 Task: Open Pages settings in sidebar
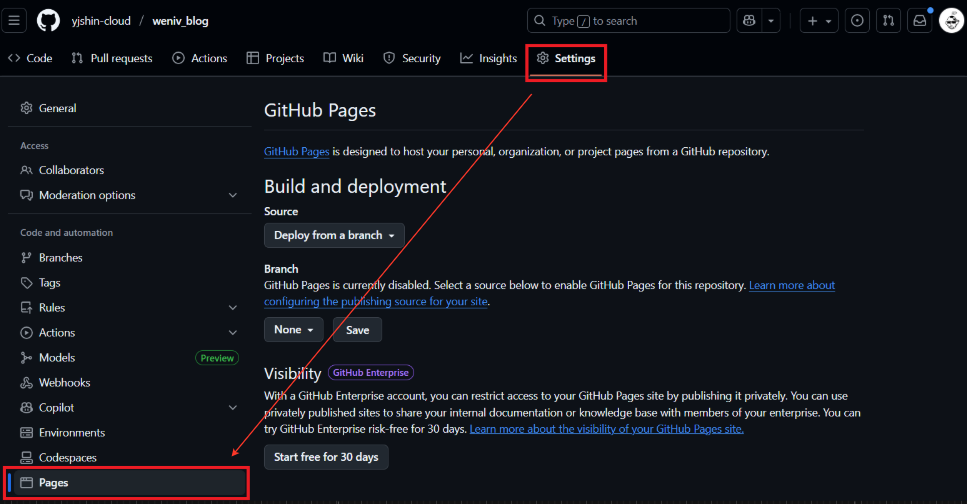click(130, 482)
